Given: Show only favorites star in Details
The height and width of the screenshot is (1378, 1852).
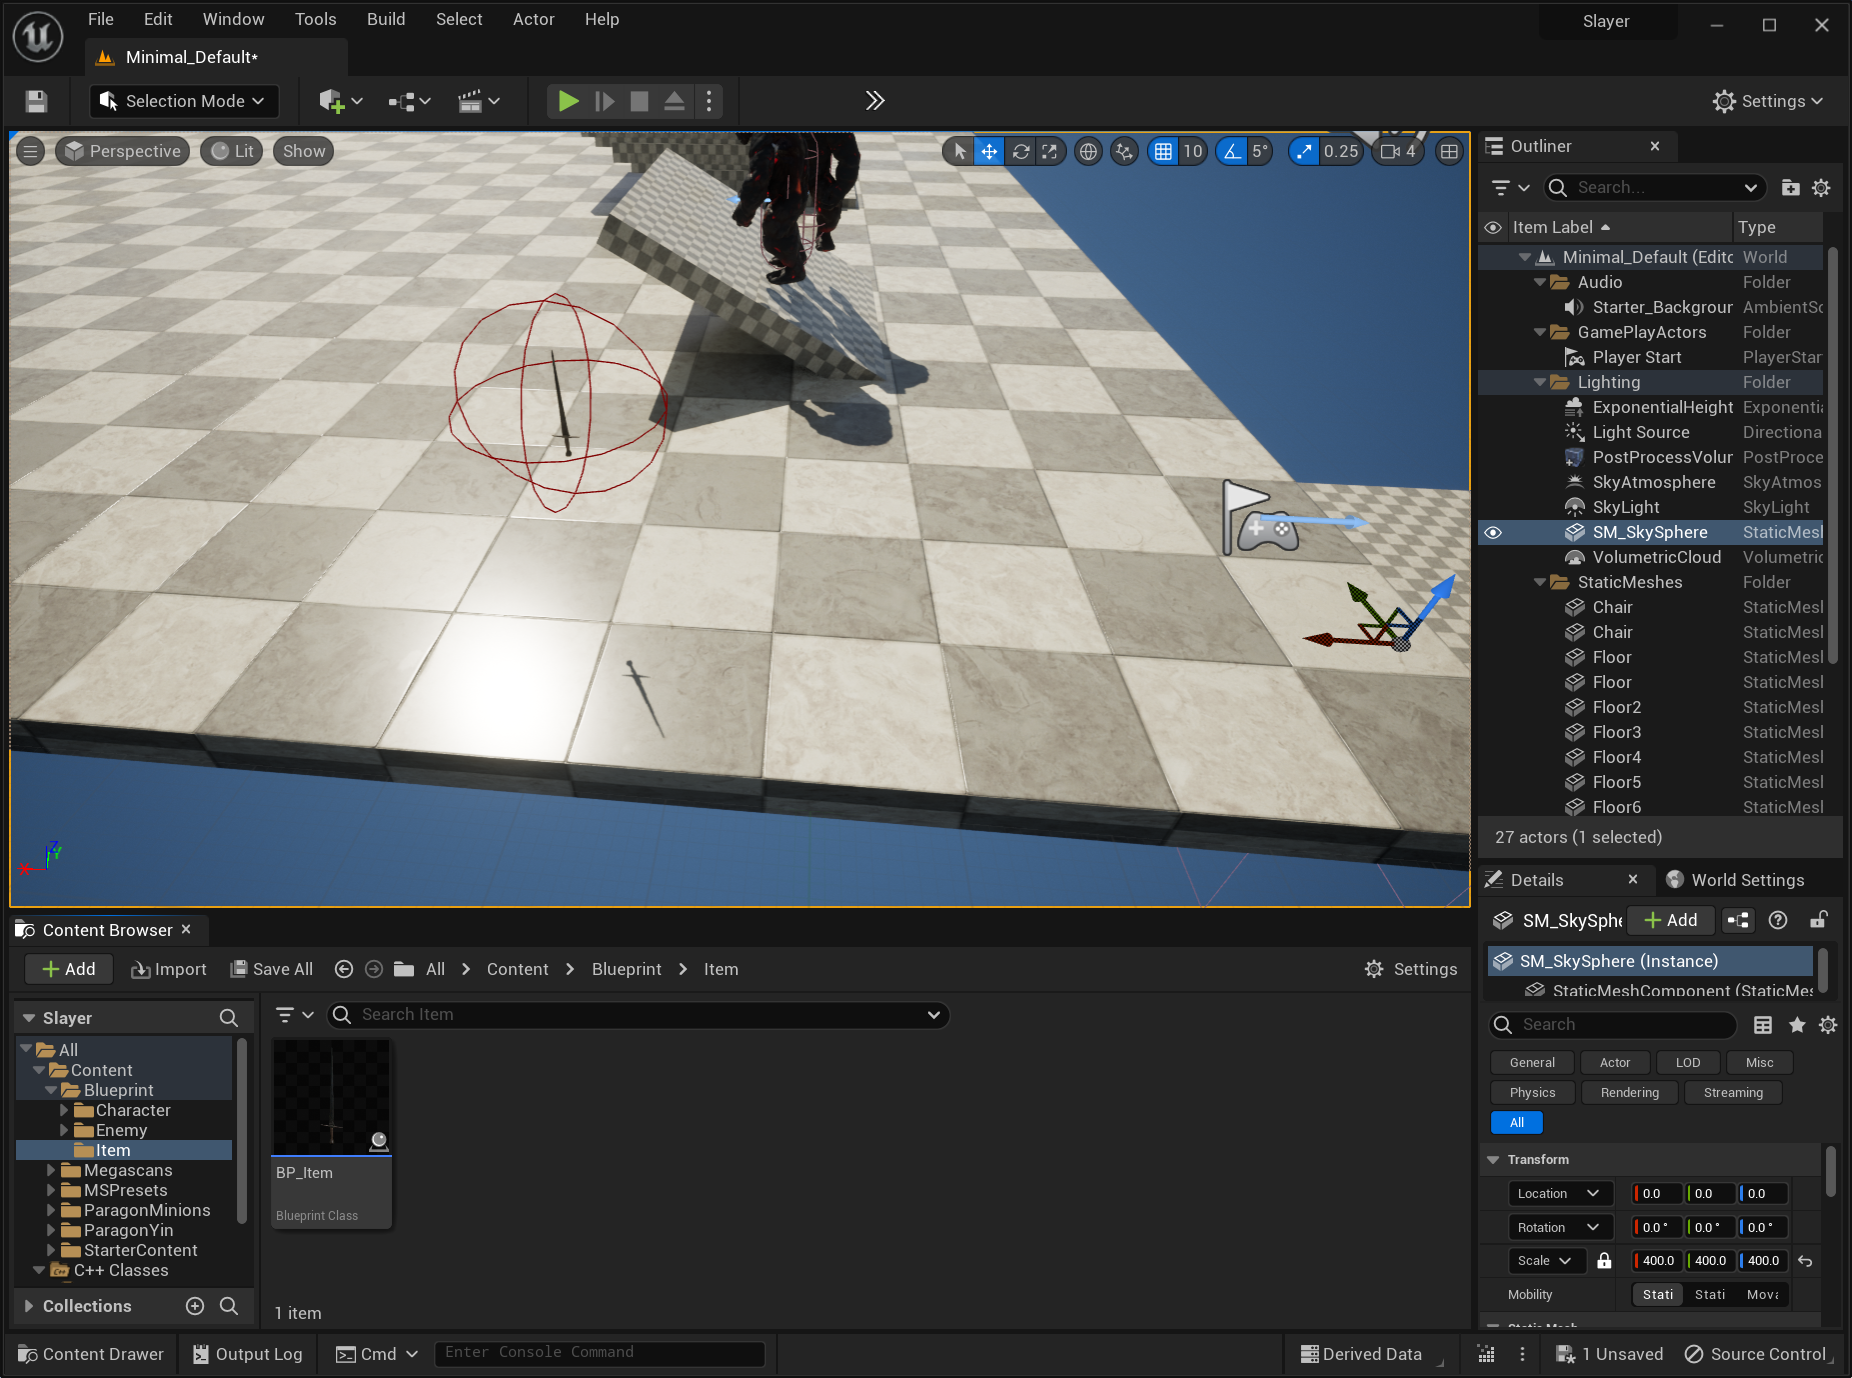Looking at the screenshot, I should [x=1797, y=1024].
